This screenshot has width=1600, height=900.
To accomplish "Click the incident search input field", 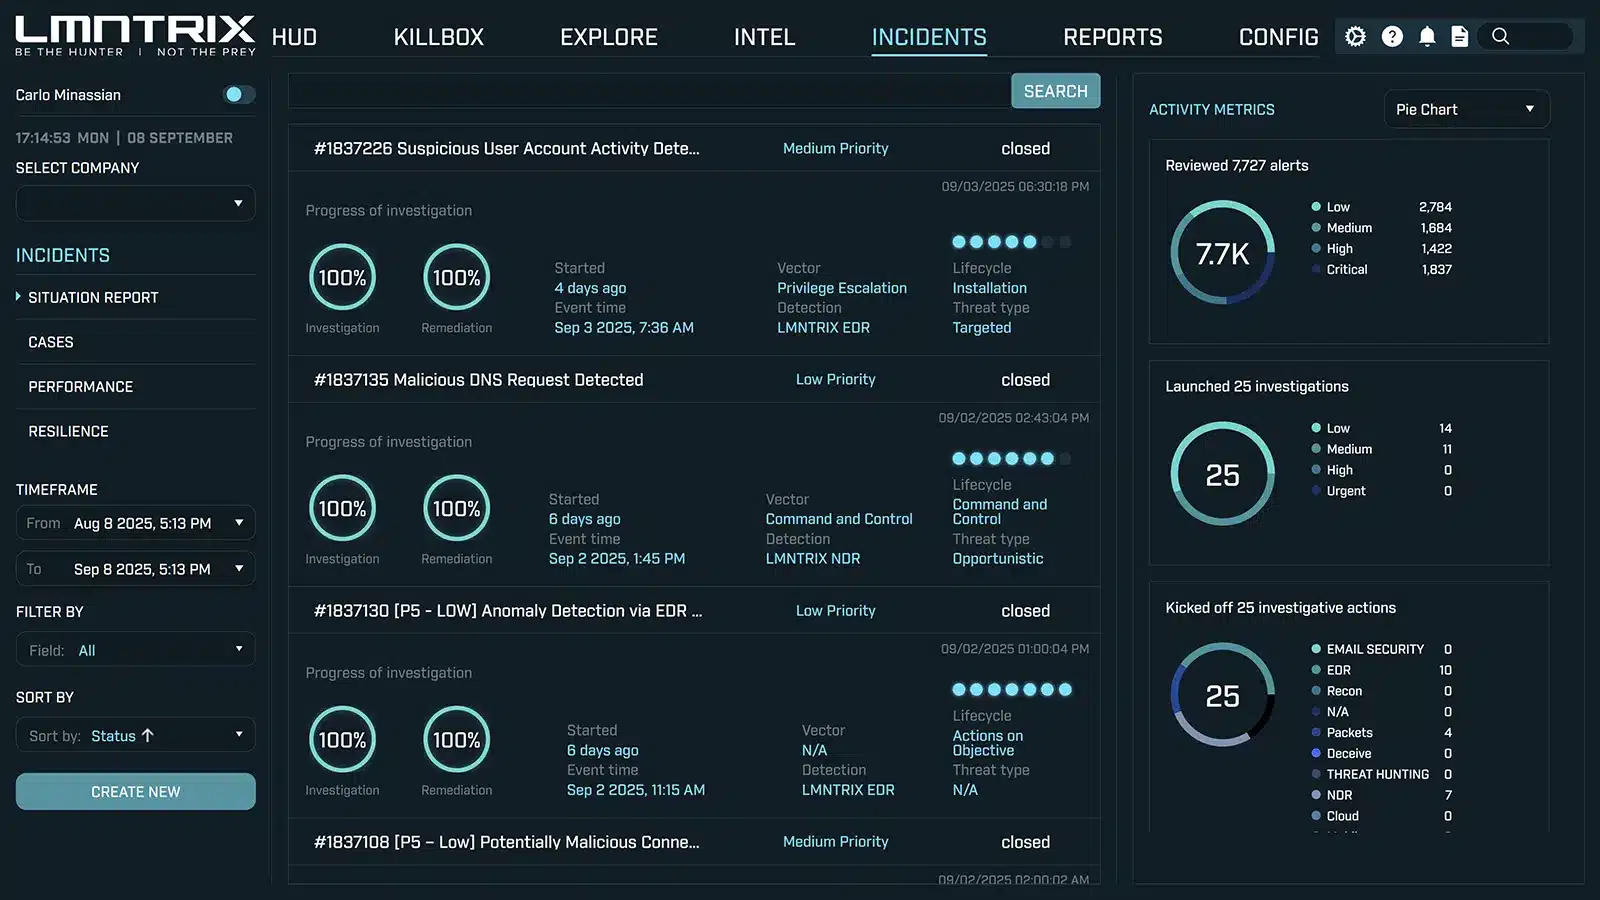I will pyautogui.click(x=650, y=91).
